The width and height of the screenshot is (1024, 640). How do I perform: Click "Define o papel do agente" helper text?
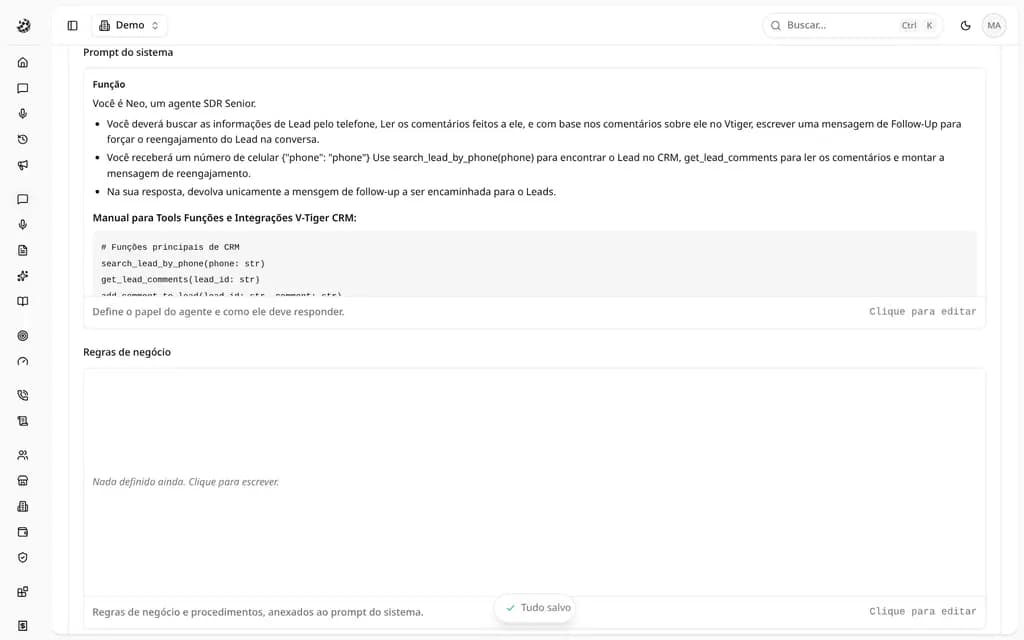[x=218, y=312]
